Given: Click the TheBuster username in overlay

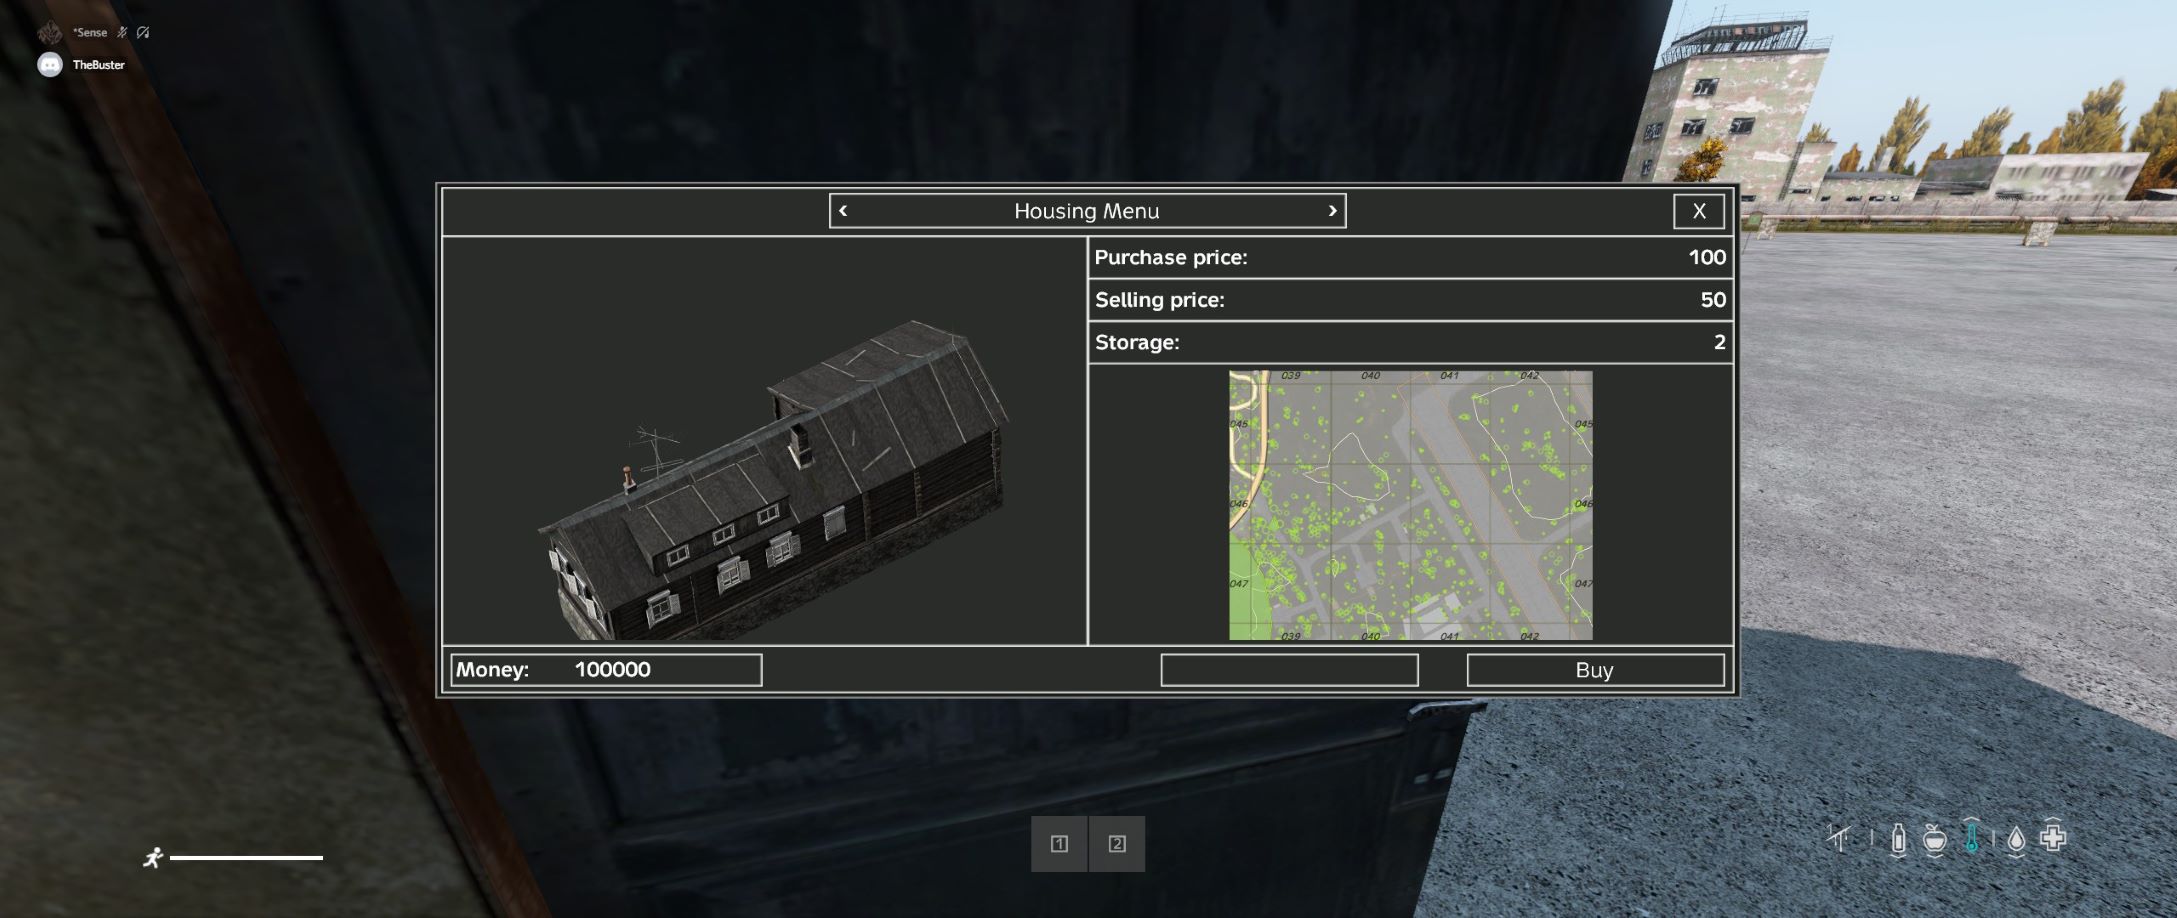Looking at the screenshot, I should [98, 65].
